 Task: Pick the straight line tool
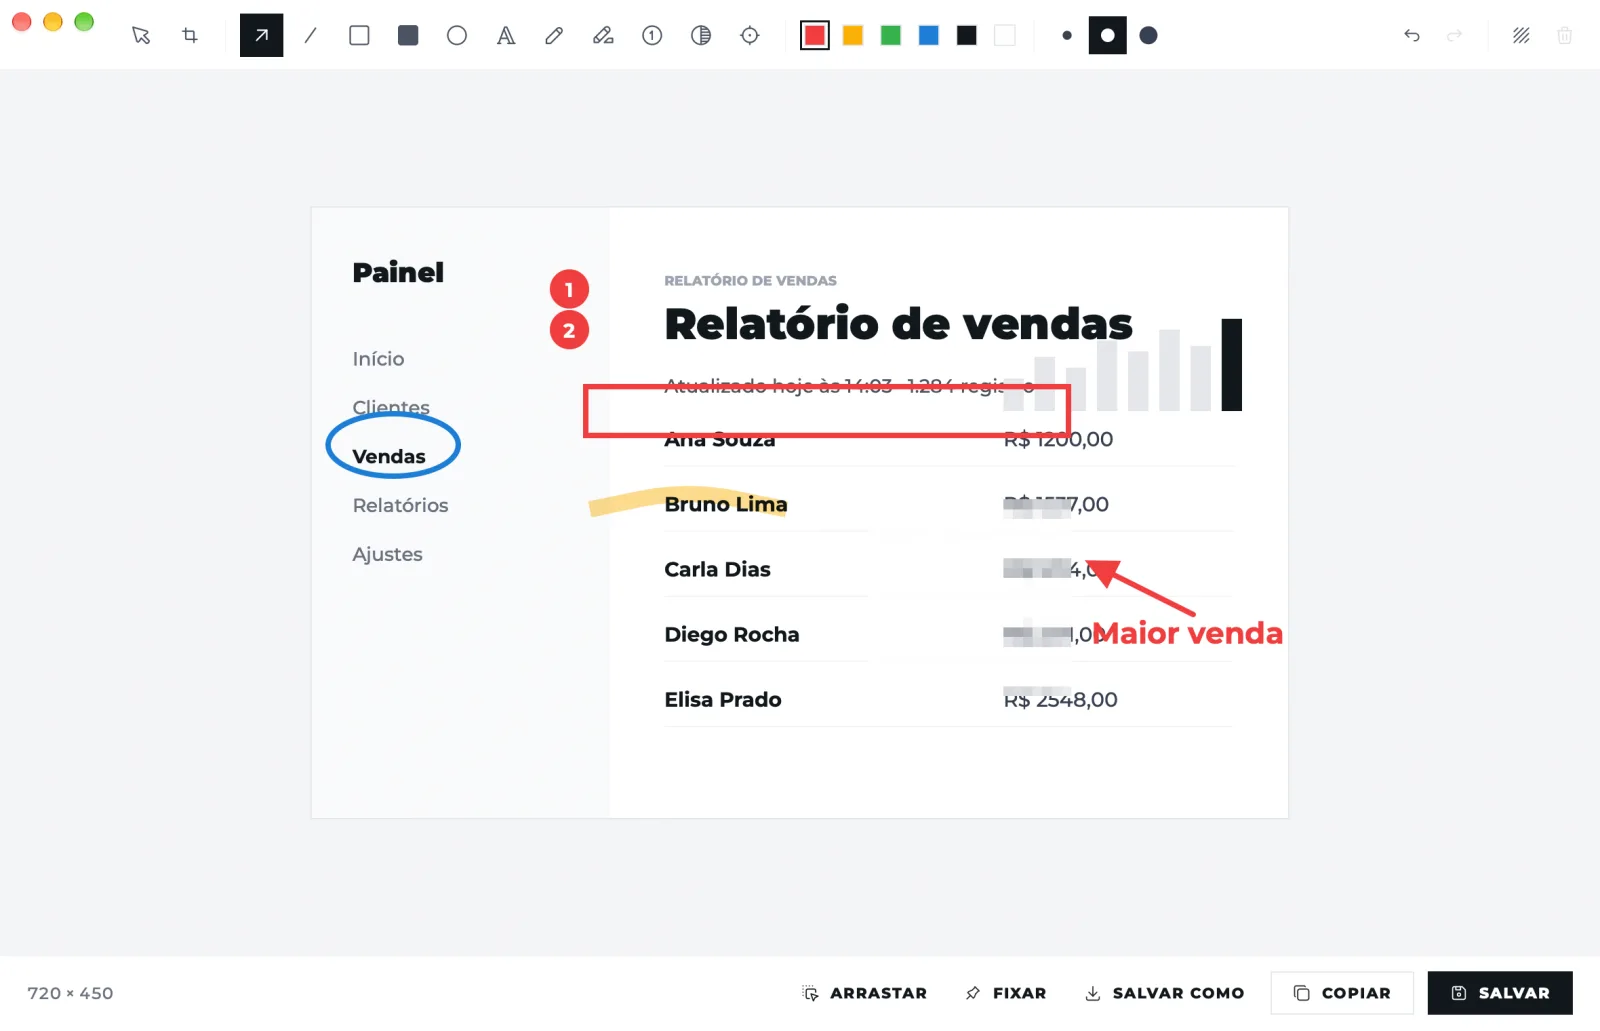[x=310, y=36]
